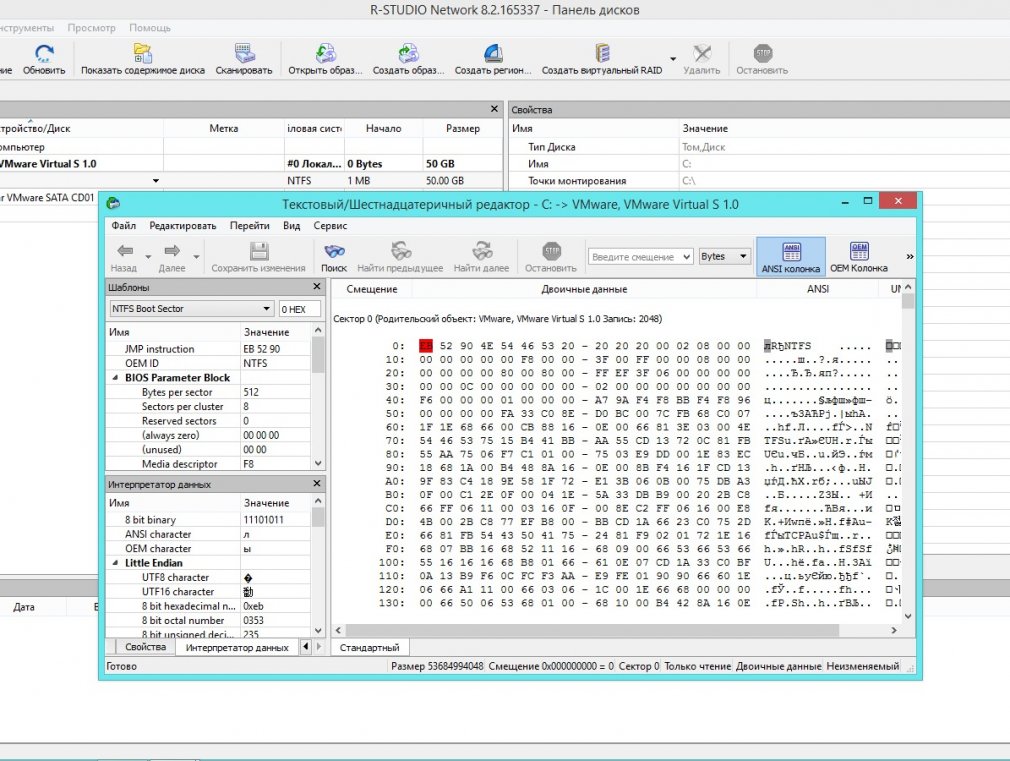Select the 8 bit binary interpreter row
The image size is (1010, 761).
point(209,519)
